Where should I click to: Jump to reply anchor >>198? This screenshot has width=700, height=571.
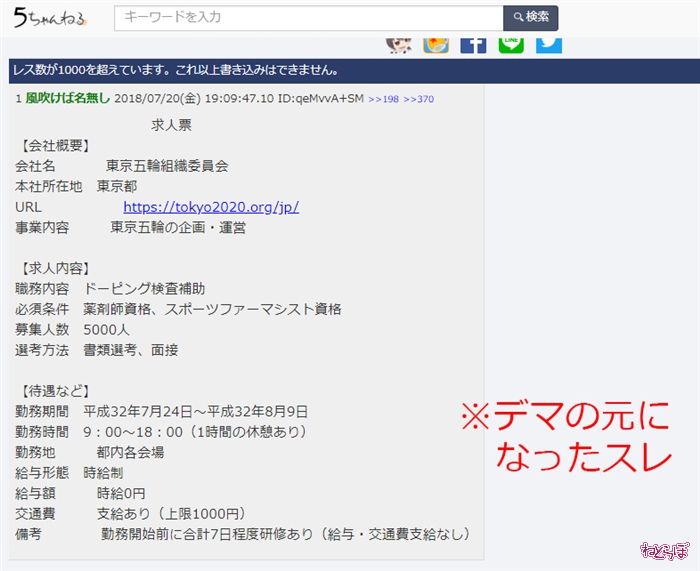[383, 100]
